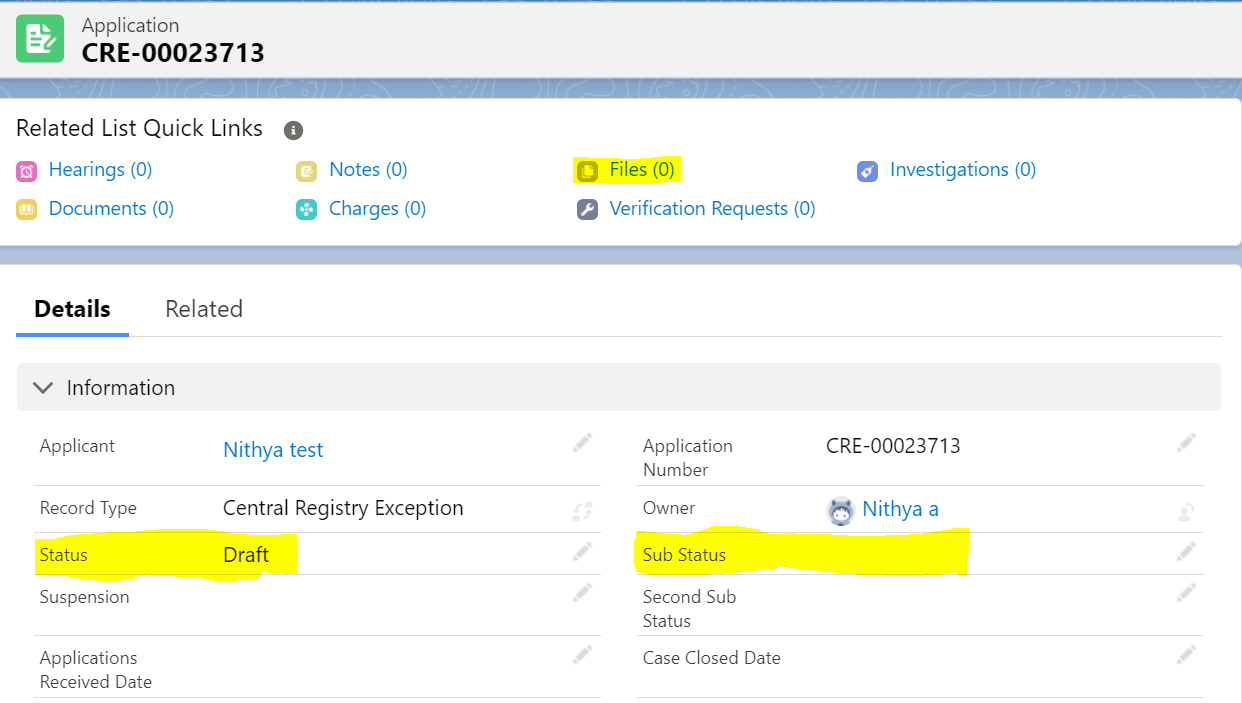The width and height of the screenshot is (1242, 703).
Task: Click the Charges related list icon
Action: point(306,209)
